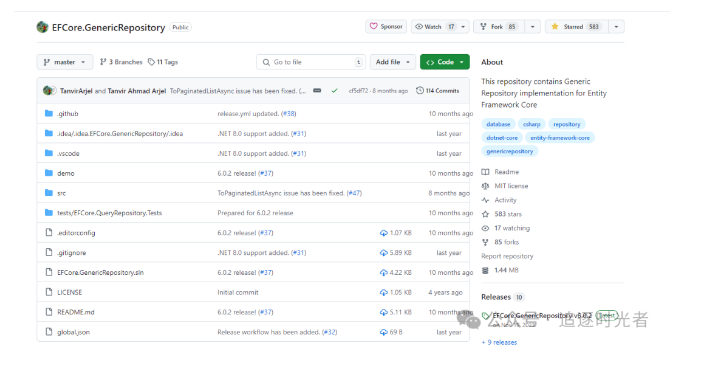Click the Fork 85 button
Viewport: 718px width, 366px height.
tap(499, 27)
